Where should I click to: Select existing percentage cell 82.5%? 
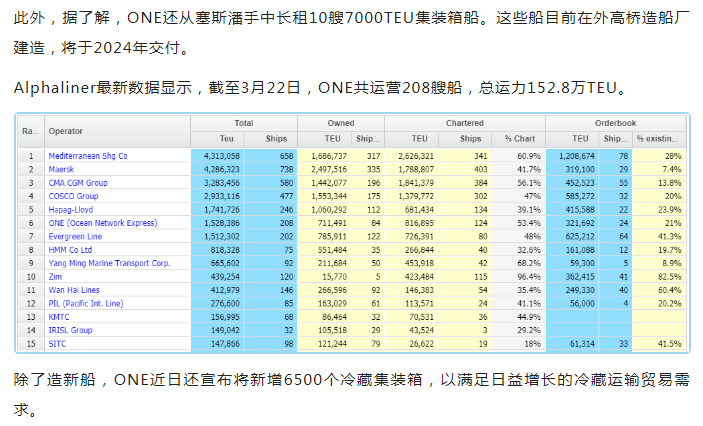click(660, 277)
